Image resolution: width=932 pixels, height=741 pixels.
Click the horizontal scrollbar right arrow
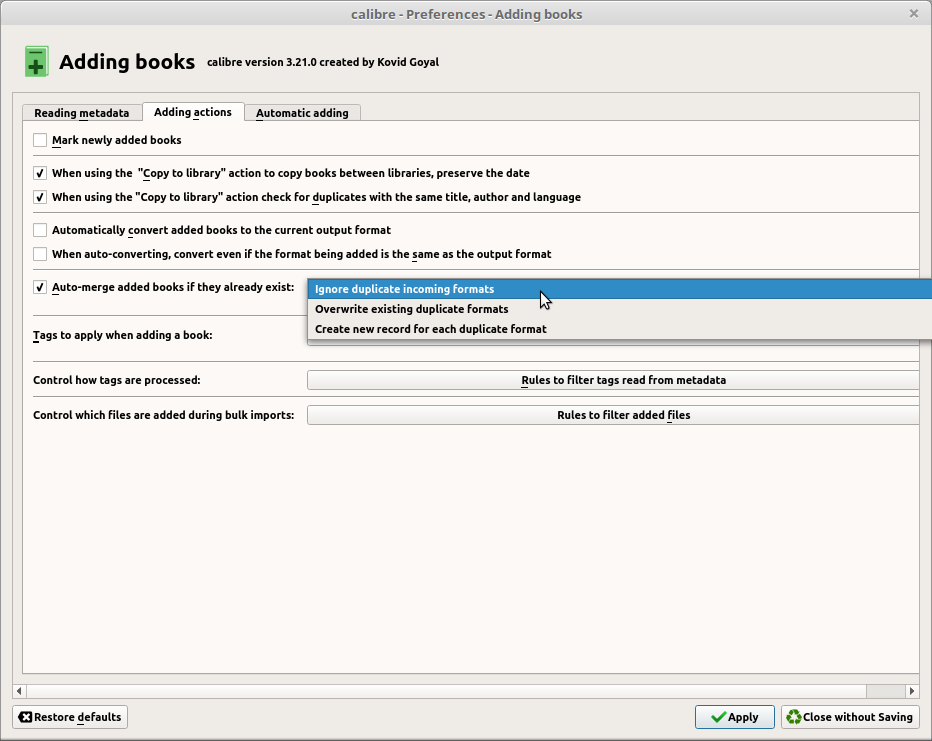[x=912, y=690]
